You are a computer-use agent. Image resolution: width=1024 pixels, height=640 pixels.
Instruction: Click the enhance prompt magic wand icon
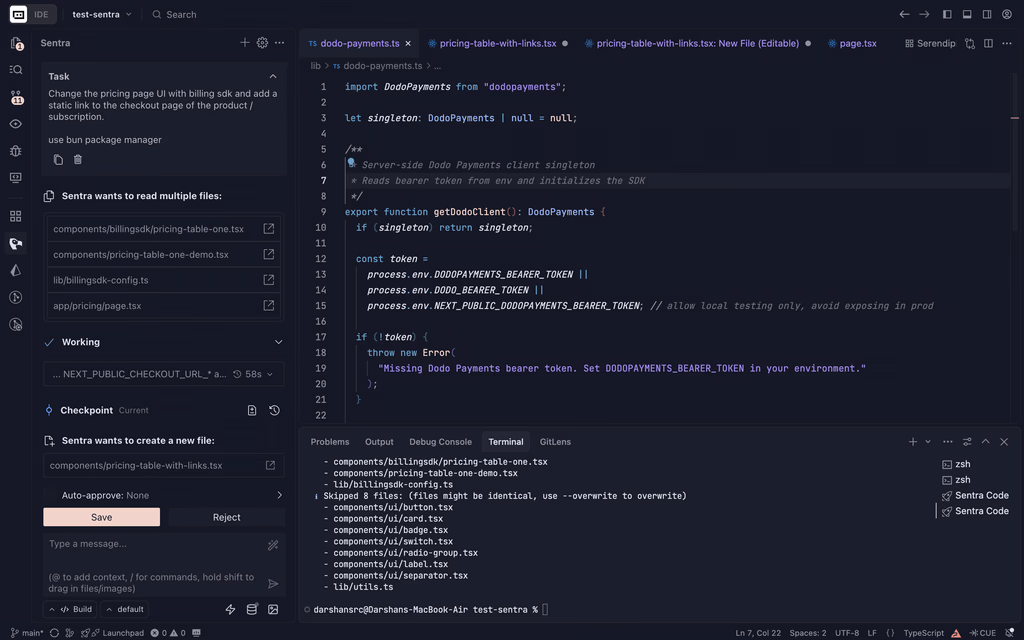(x=273, y=545)
